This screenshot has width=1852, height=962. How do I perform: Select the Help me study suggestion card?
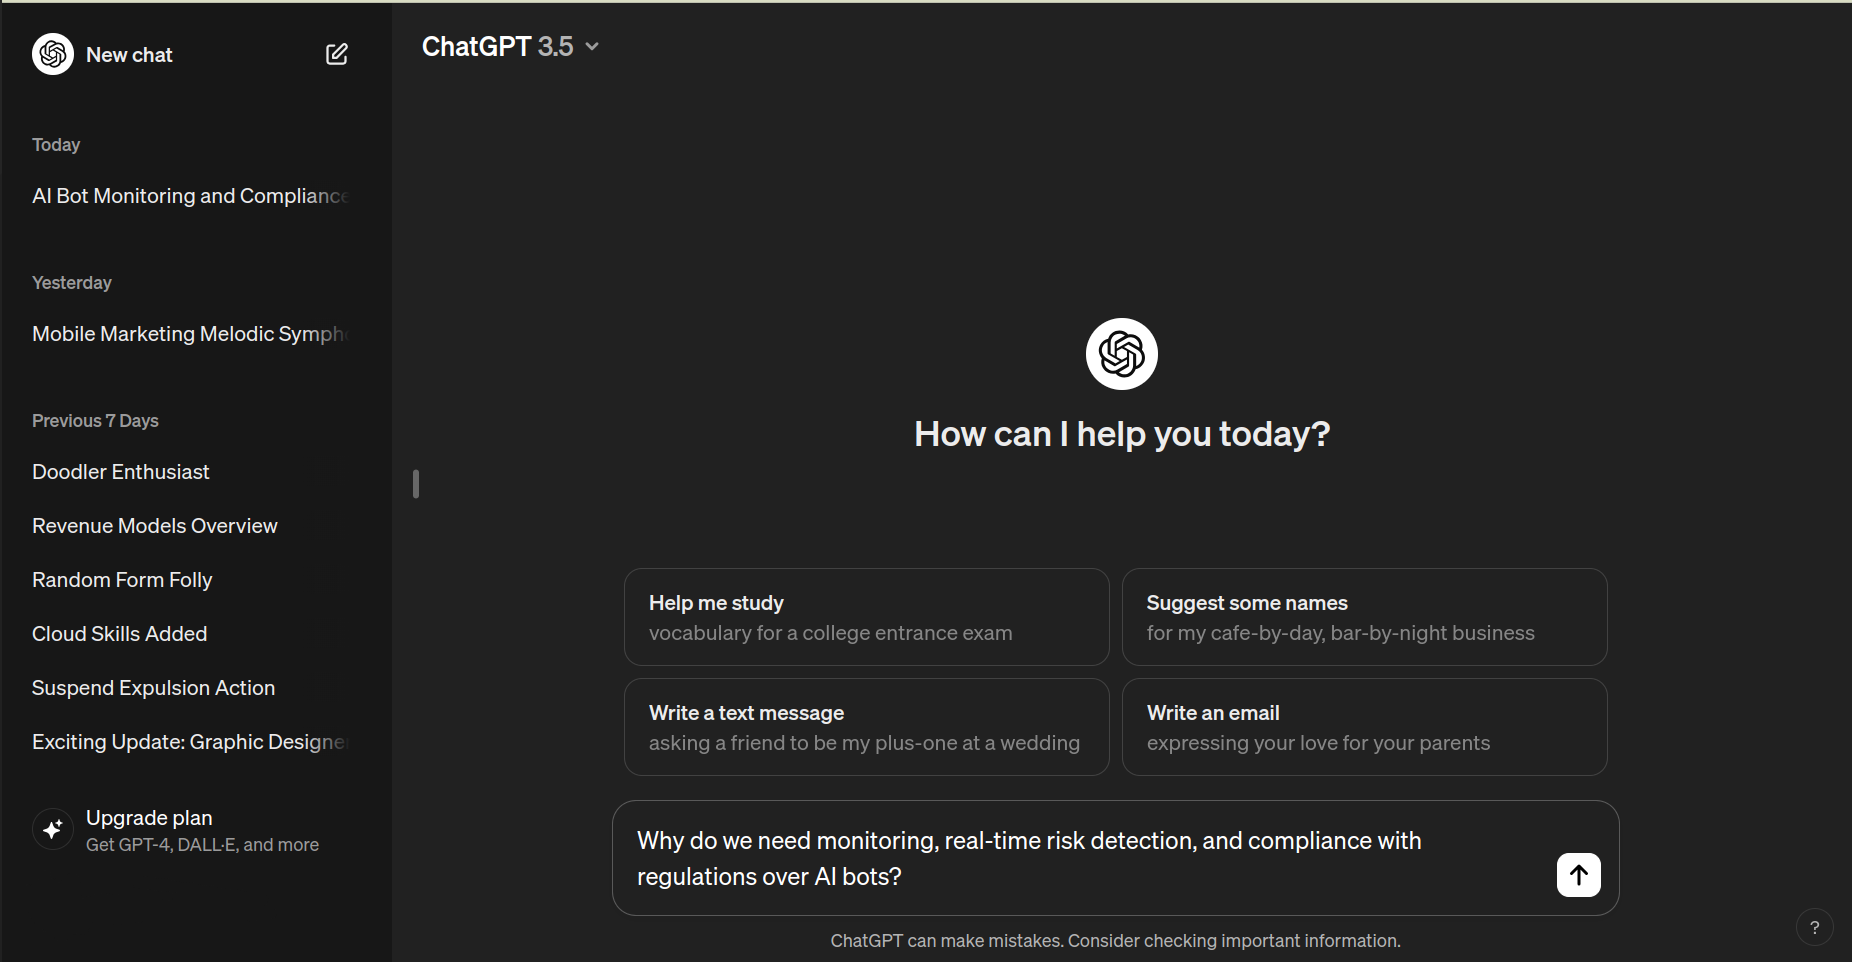pyautogui.click(x=866, y=617)
